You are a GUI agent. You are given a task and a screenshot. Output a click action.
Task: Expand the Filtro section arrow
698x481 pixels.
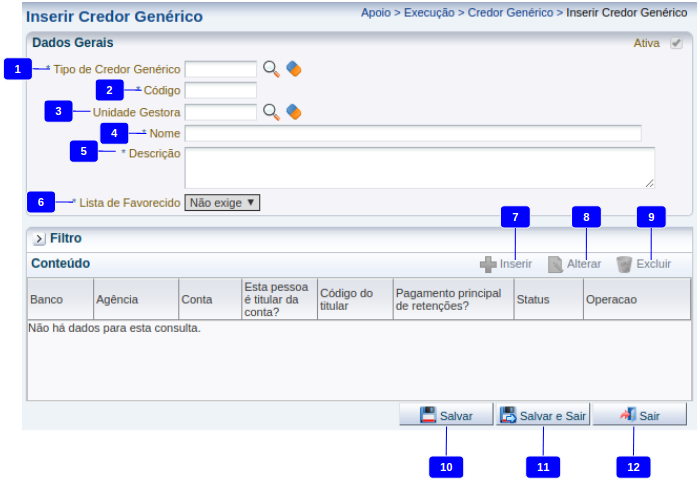coord(39,239)
